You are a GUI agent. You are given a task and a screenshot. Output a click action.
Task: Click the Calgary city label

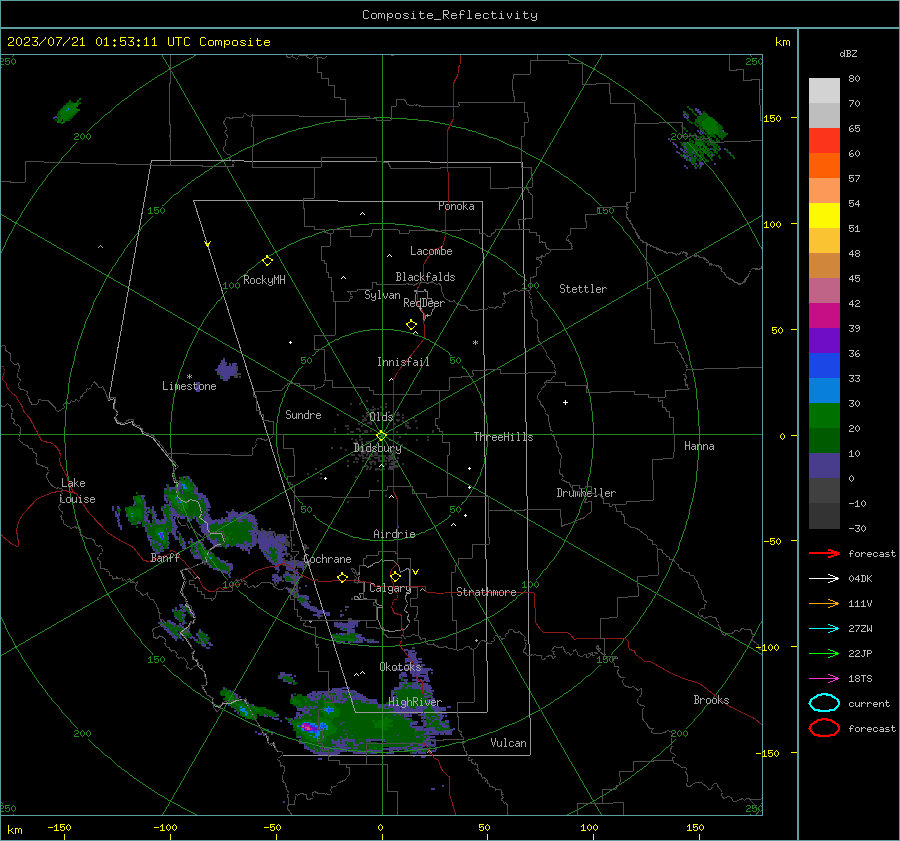pyautogui.click(x=390, y=588)
